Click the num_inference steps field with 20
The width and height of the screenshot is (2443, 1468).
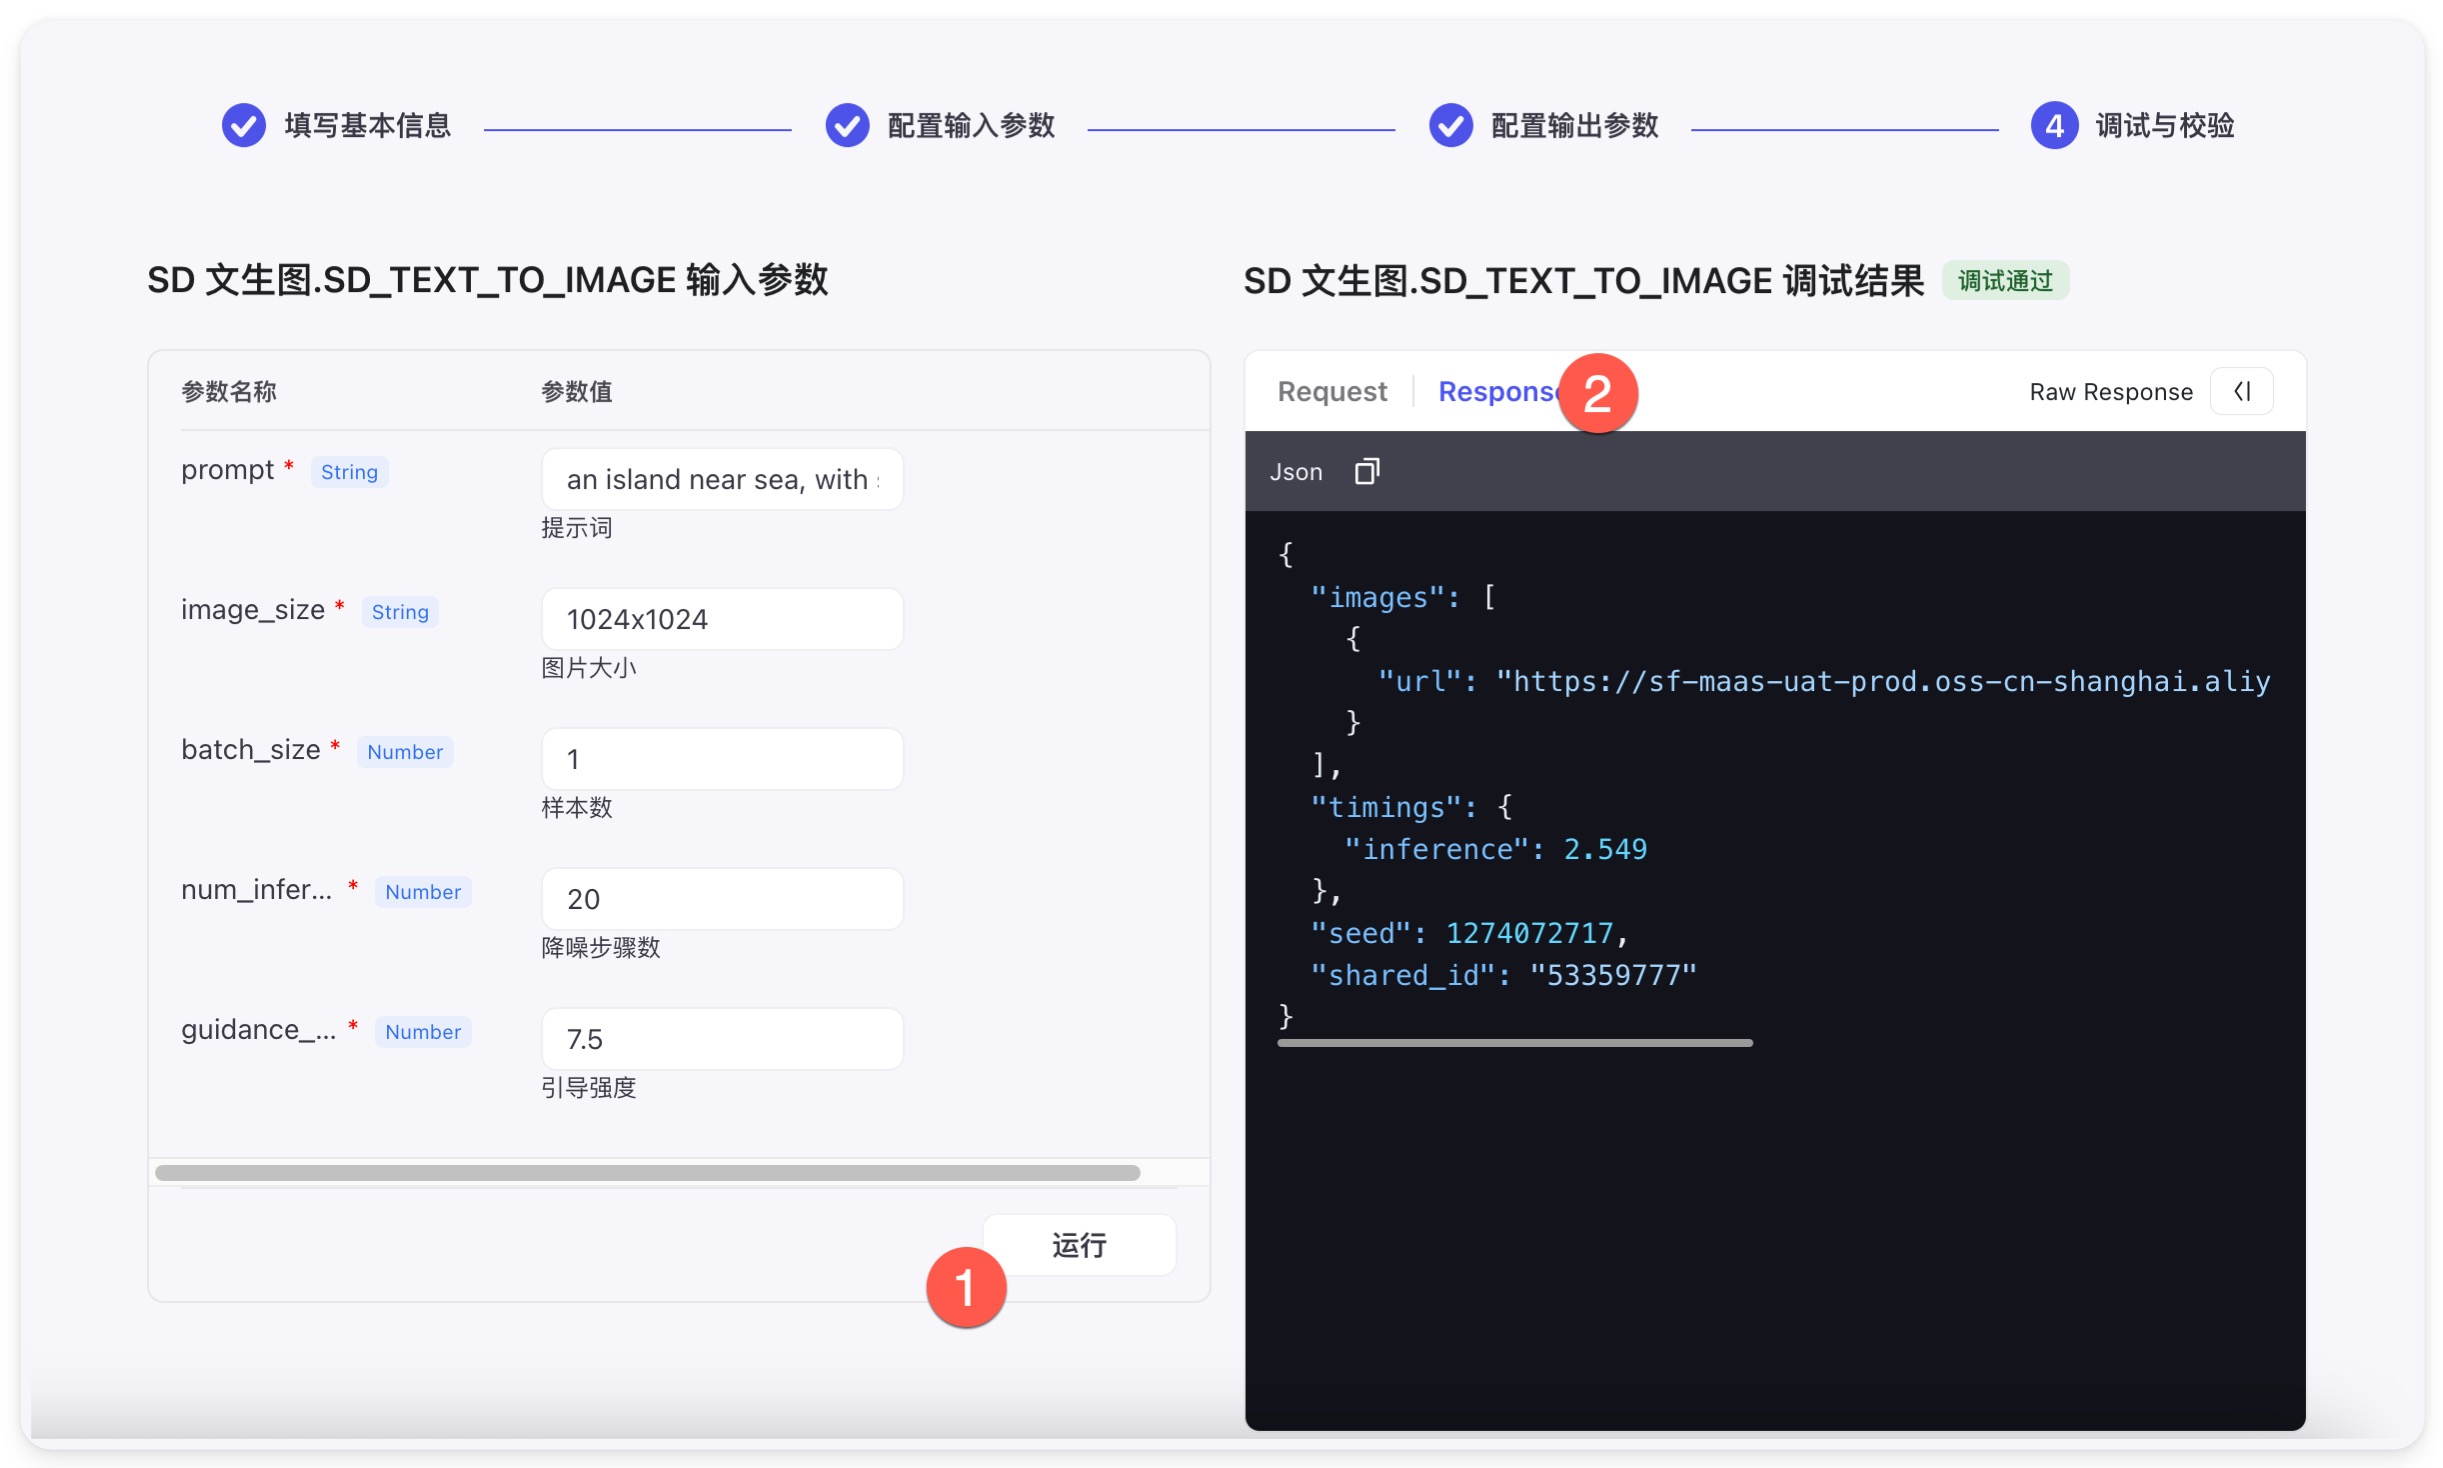[721, 899]
